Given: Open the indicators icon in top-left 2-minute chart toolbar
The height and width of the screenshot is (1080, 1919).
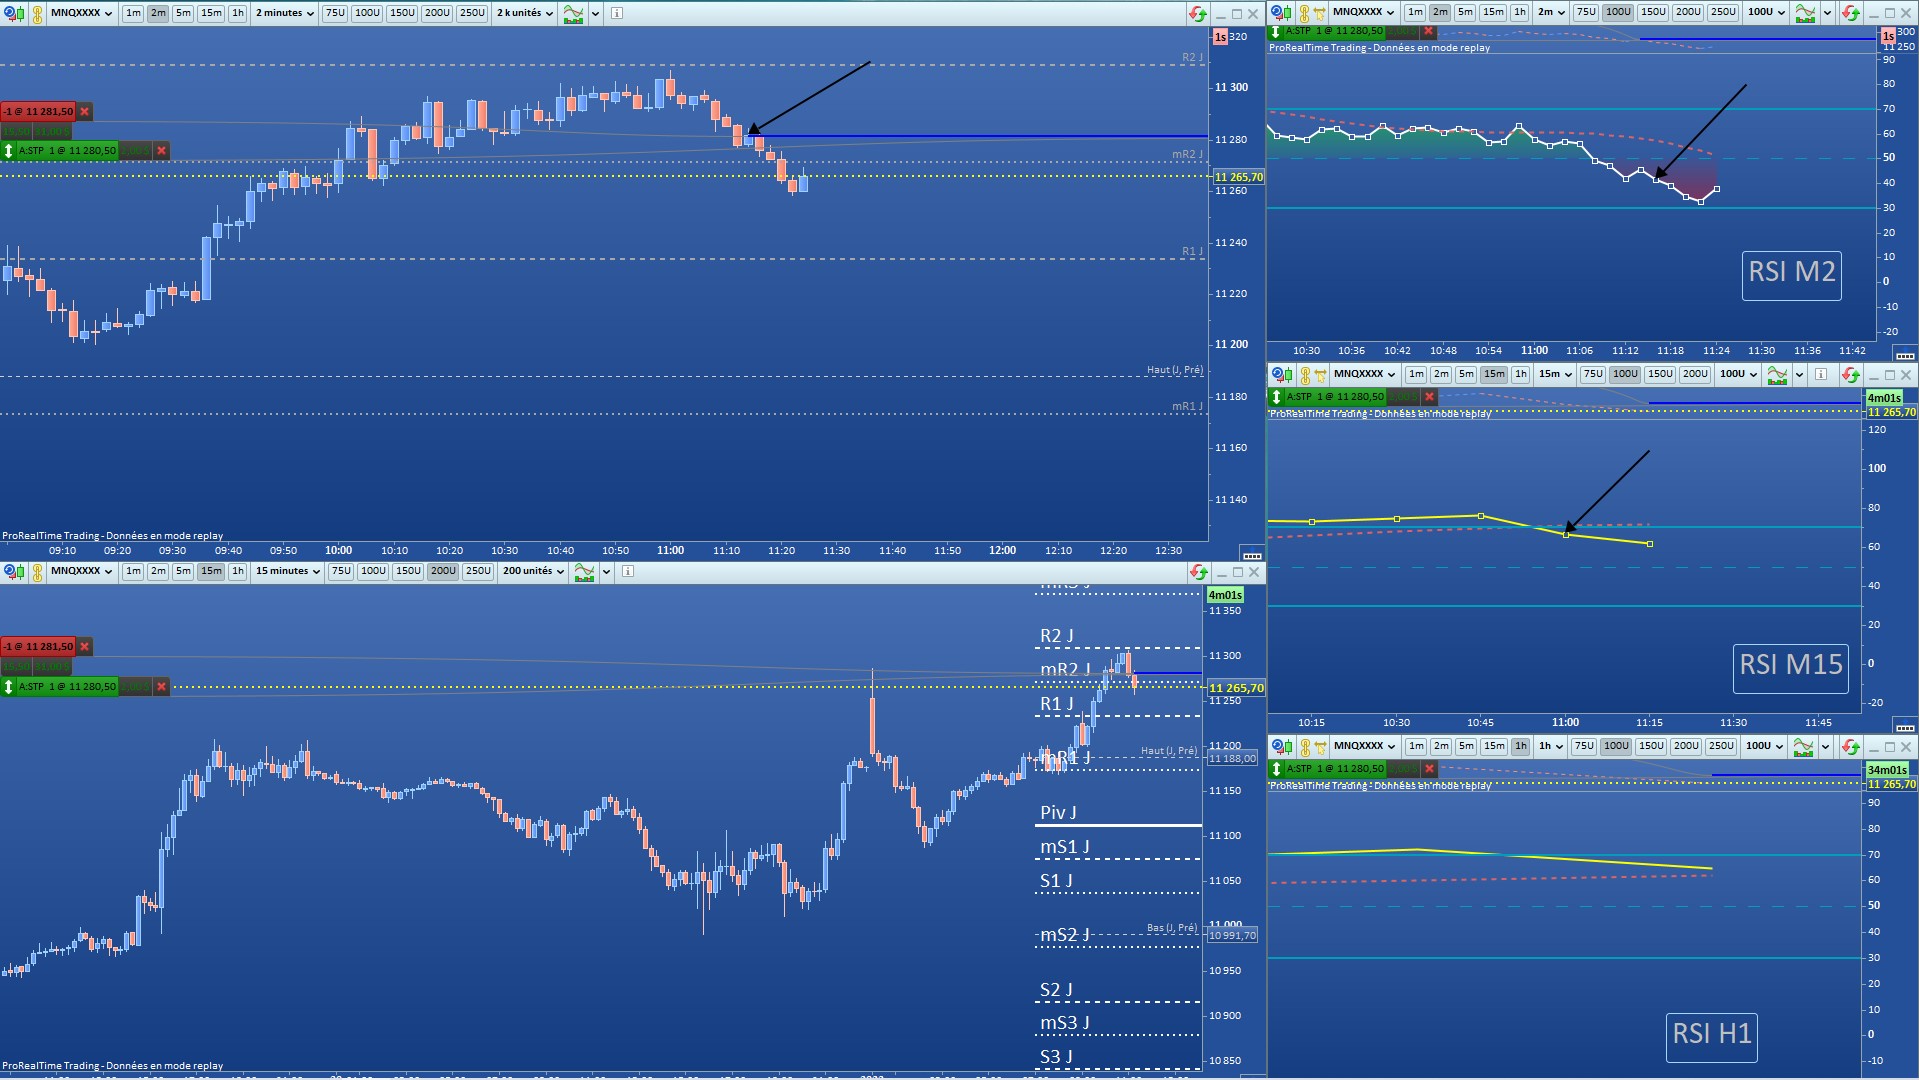Looking at the screenshot, I should coord(573,14).
